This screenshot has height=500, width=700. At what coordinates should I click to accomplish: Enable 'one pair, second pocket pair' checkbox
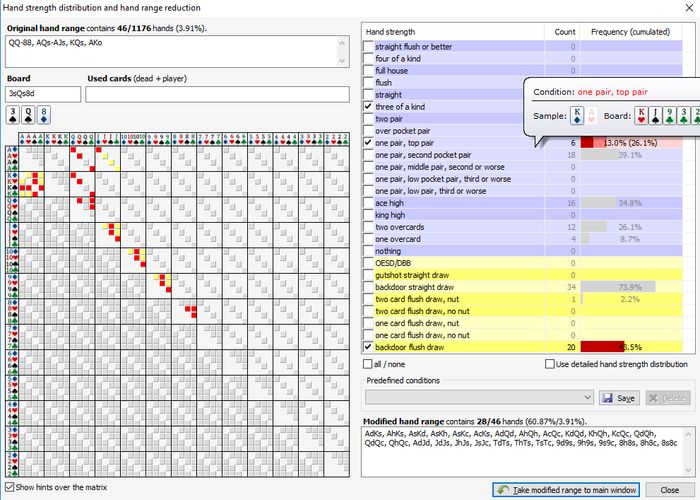point(368,155)
